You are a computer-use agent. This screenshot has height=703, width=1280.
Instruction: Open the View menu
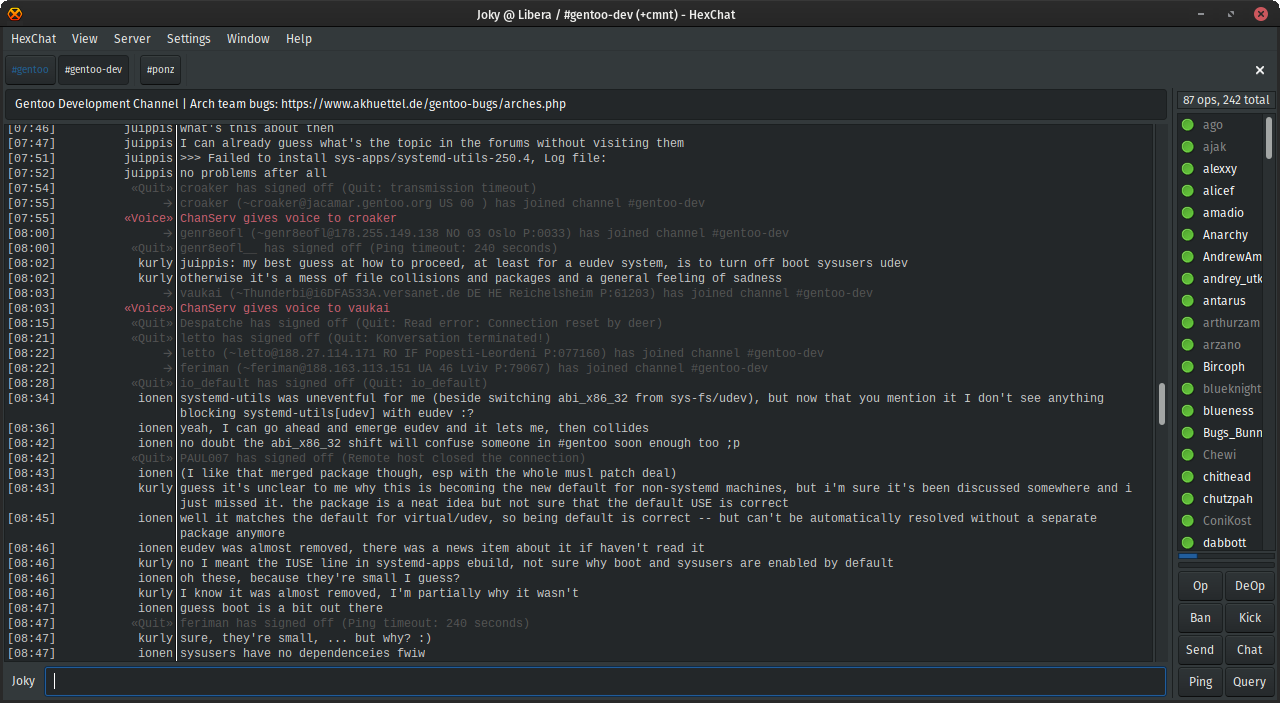click(85, 39)
